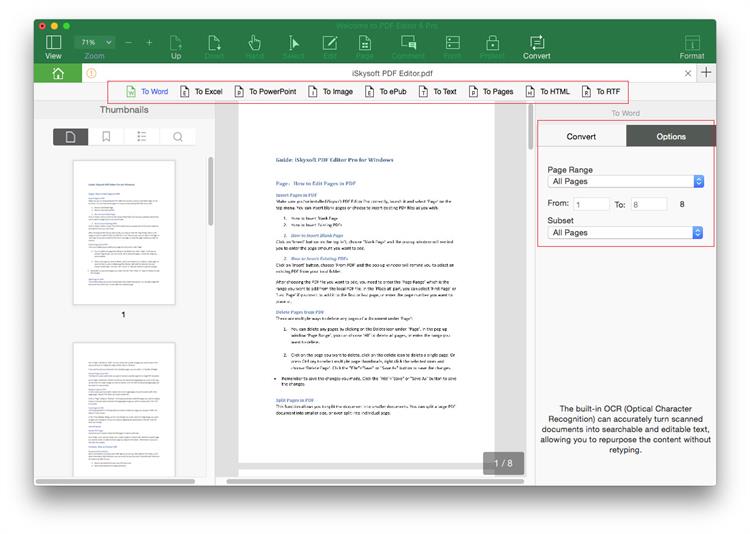Choose To Text conversion

tap(438, 91)
